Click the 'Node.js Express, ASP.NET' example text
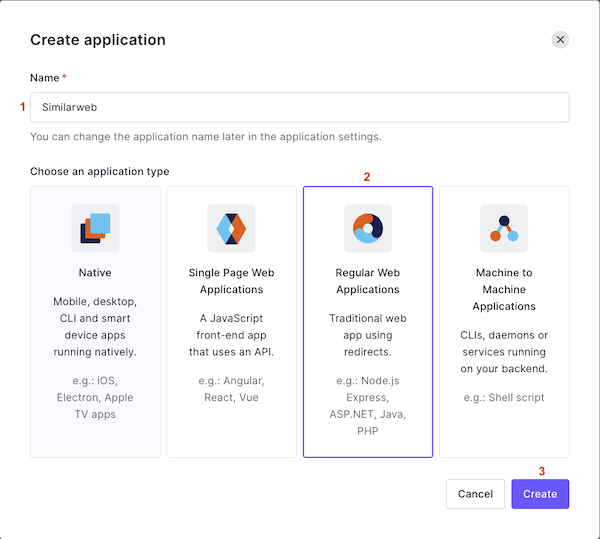 [367, 404]
